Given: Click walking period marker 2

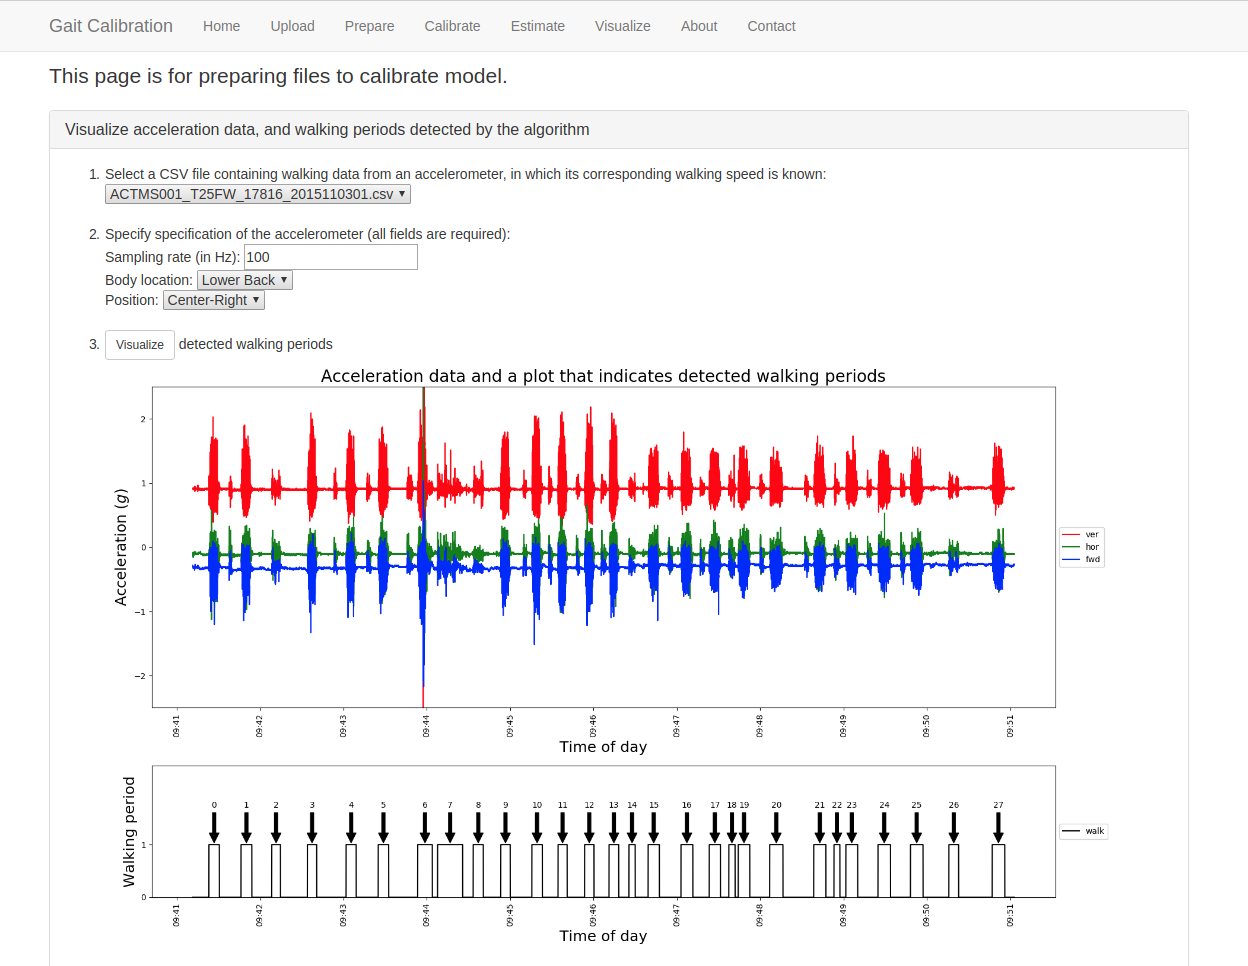Looking at the screenshot, I should [x=276, y=823].
